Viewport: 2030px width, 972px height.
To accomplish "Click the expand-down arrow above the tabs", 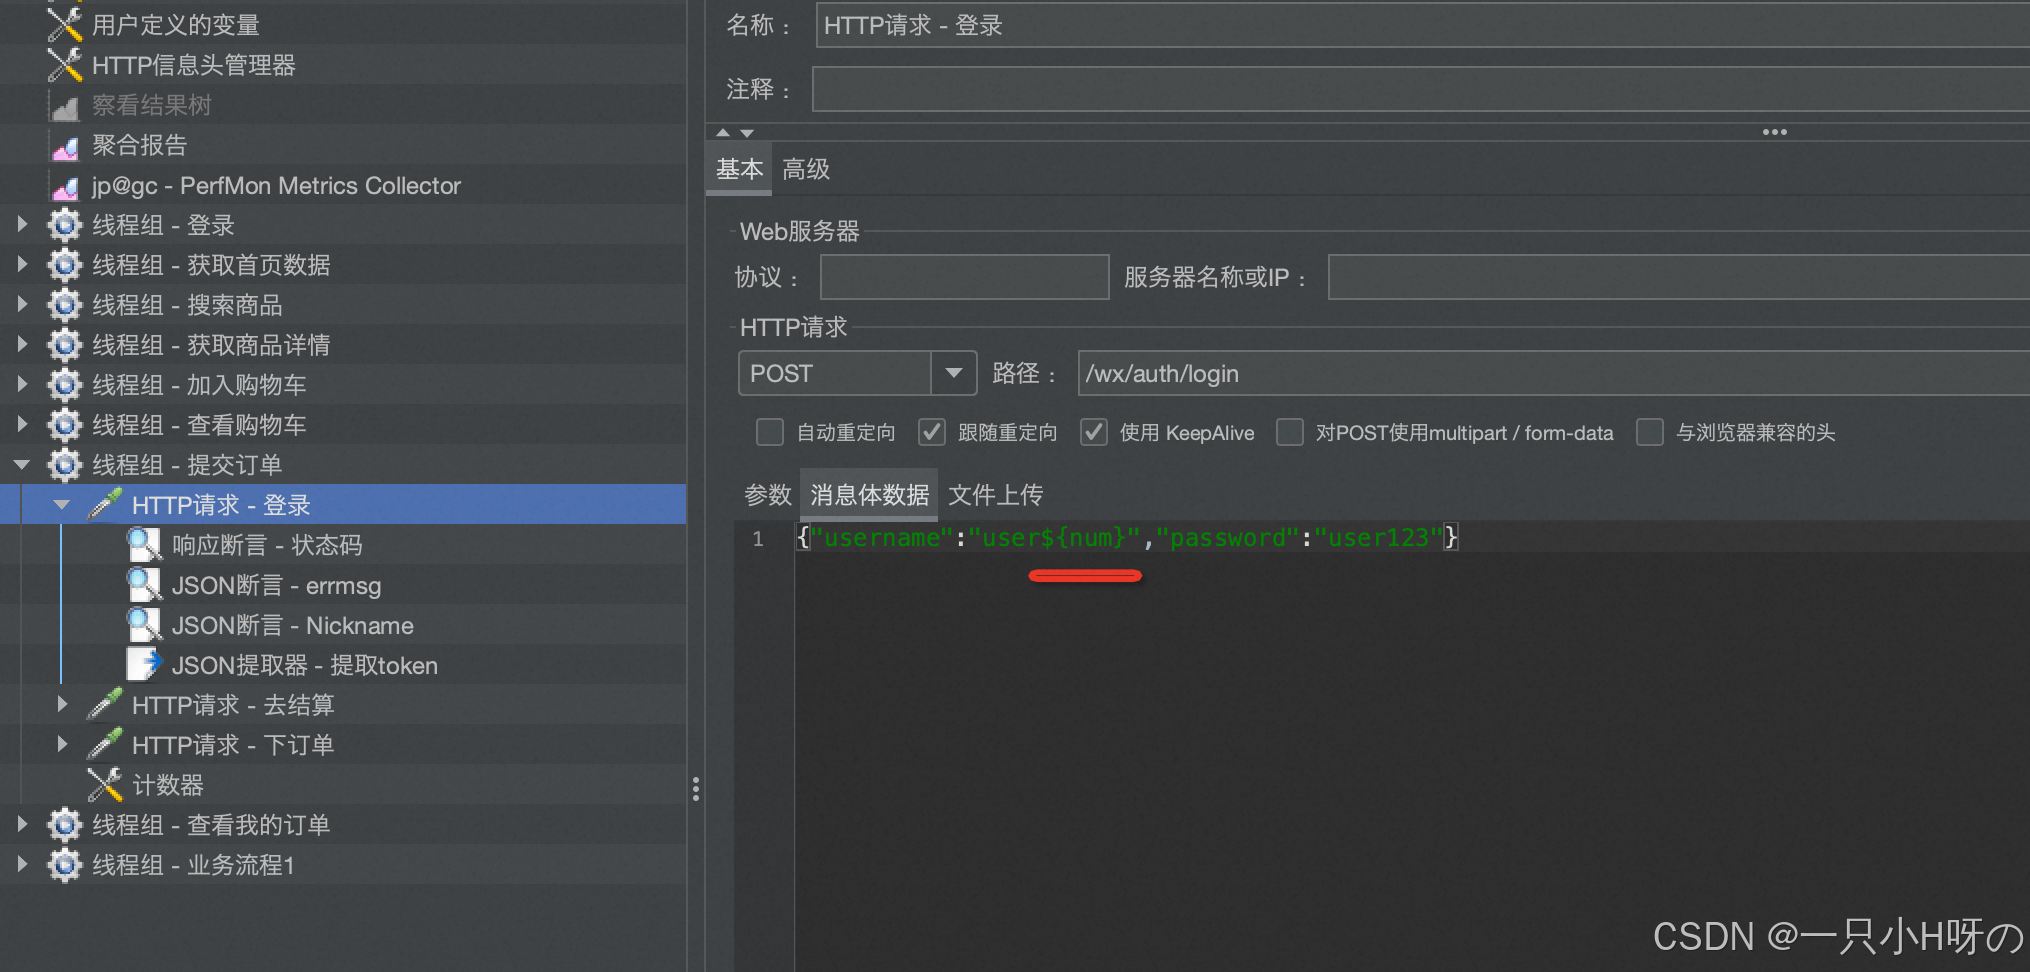I will click(x=747, y=132).
